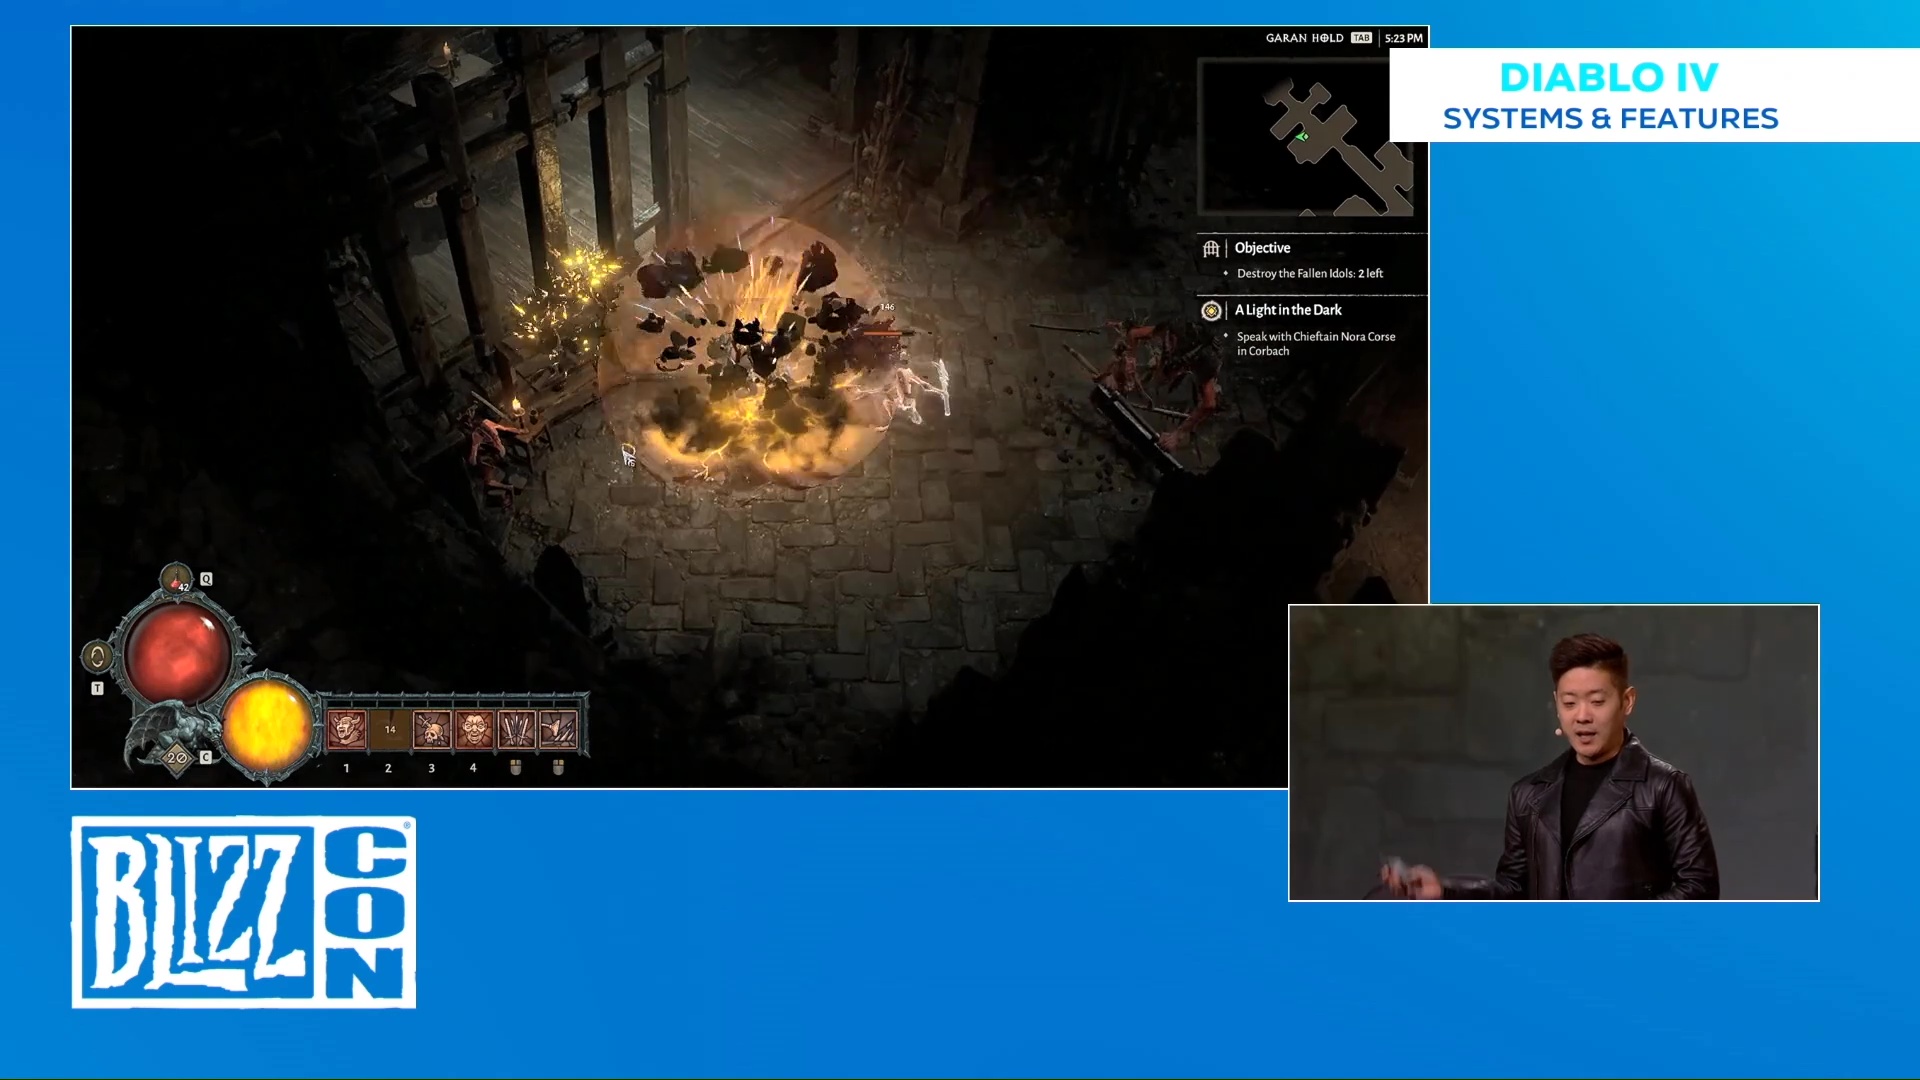Screen dimensions: 1920x1080
Task: Click the crossed swords left-mouse skill
Action: [516, 730]
